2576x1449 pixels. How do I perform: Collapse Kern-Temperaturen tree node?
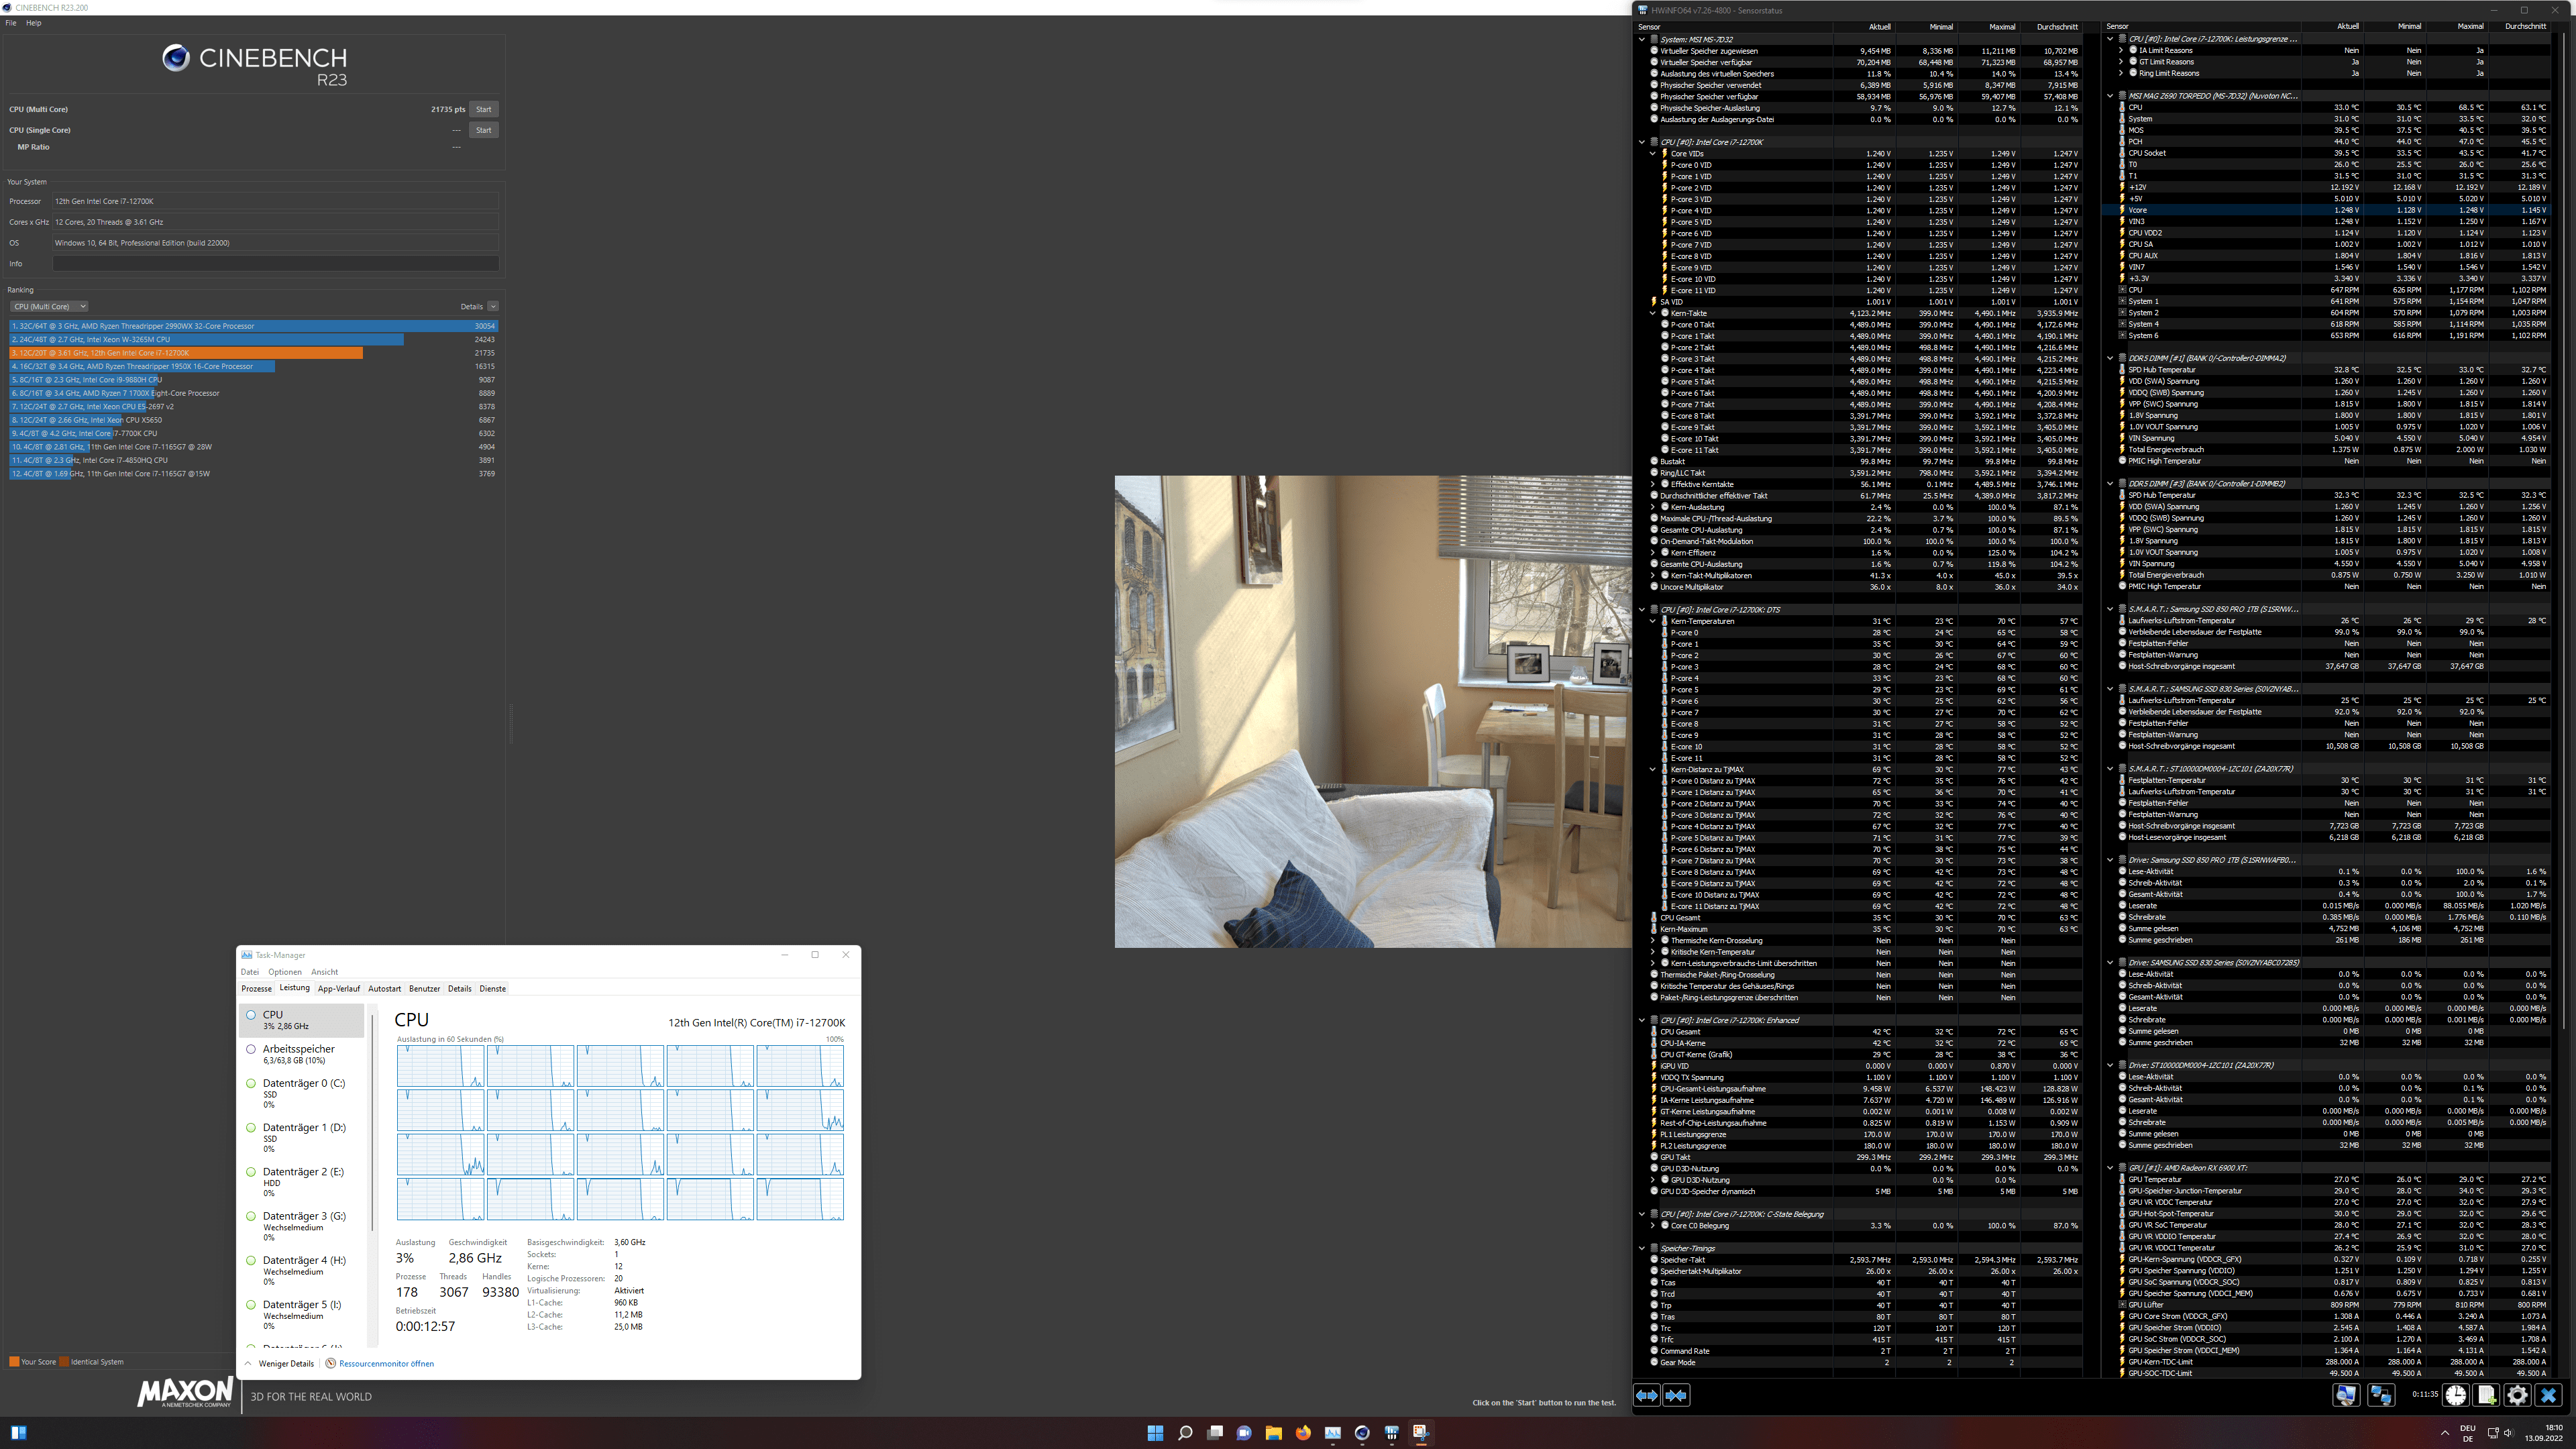point(1652,621)
